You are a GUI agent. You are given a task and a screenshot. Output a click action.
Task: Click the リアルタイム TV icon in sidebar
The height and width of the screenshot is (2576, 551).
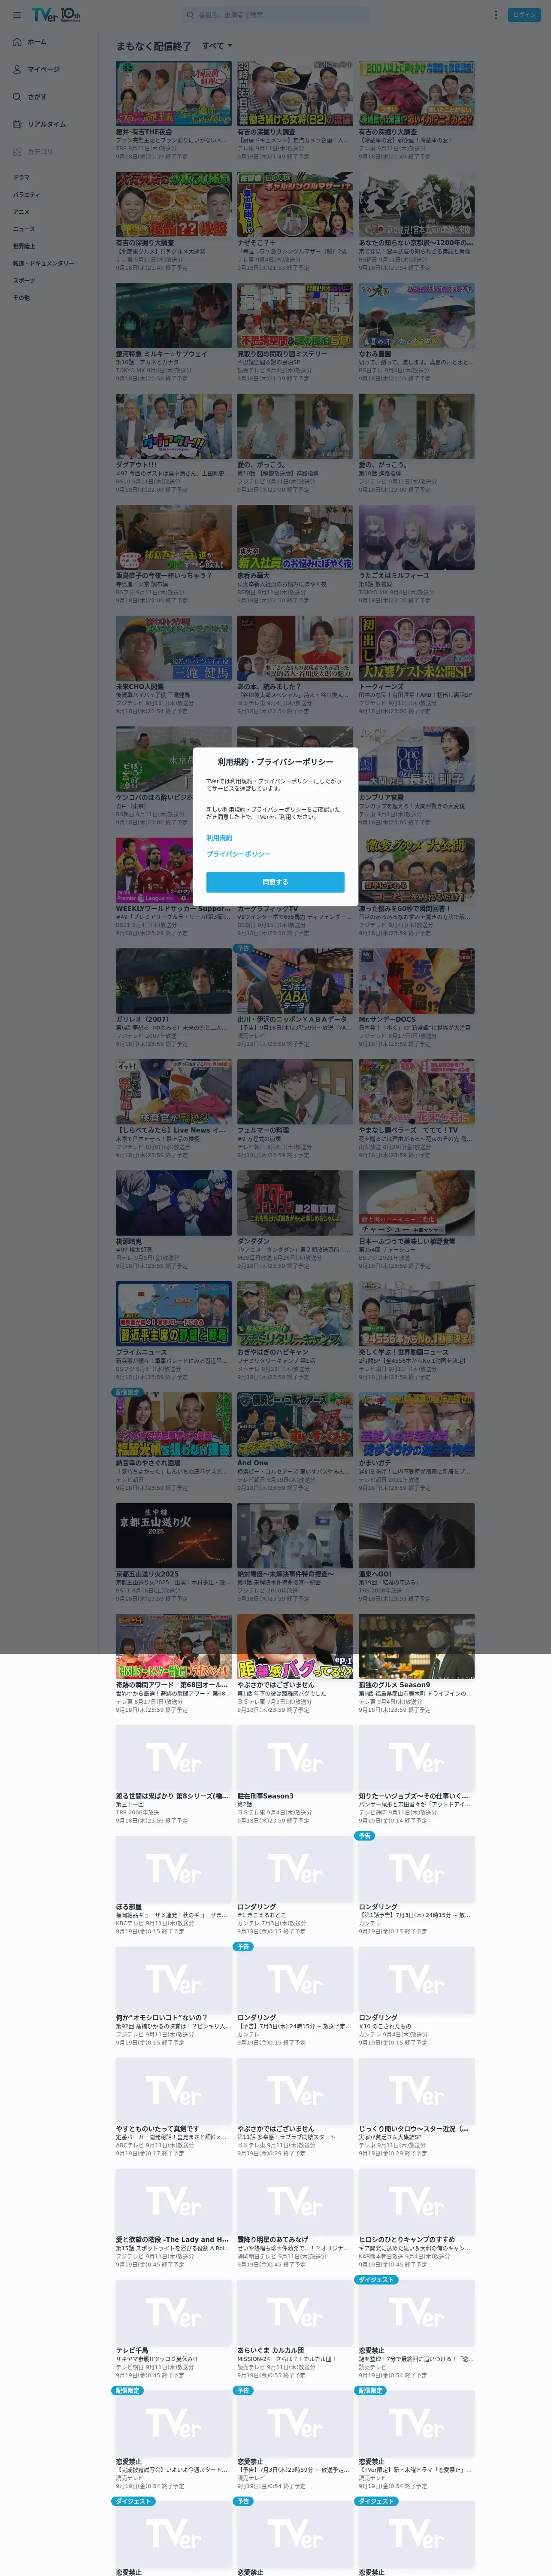coord(17,124)
